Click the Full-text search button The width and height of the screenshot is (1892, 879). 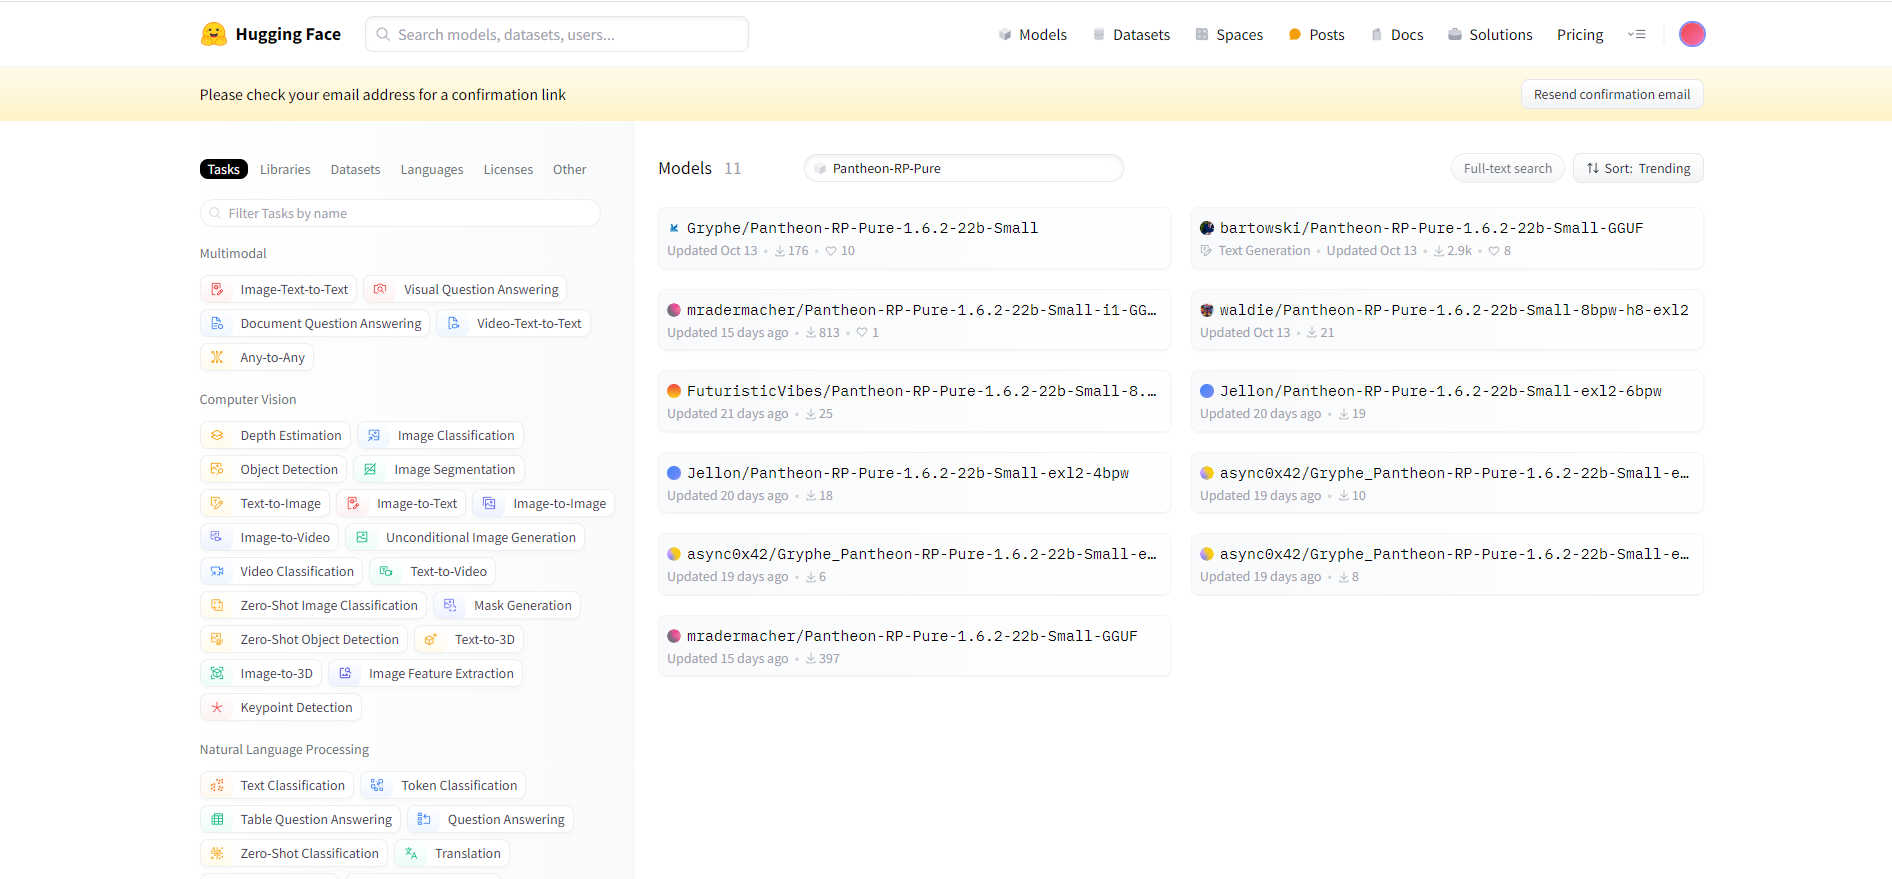[1508, 168]
